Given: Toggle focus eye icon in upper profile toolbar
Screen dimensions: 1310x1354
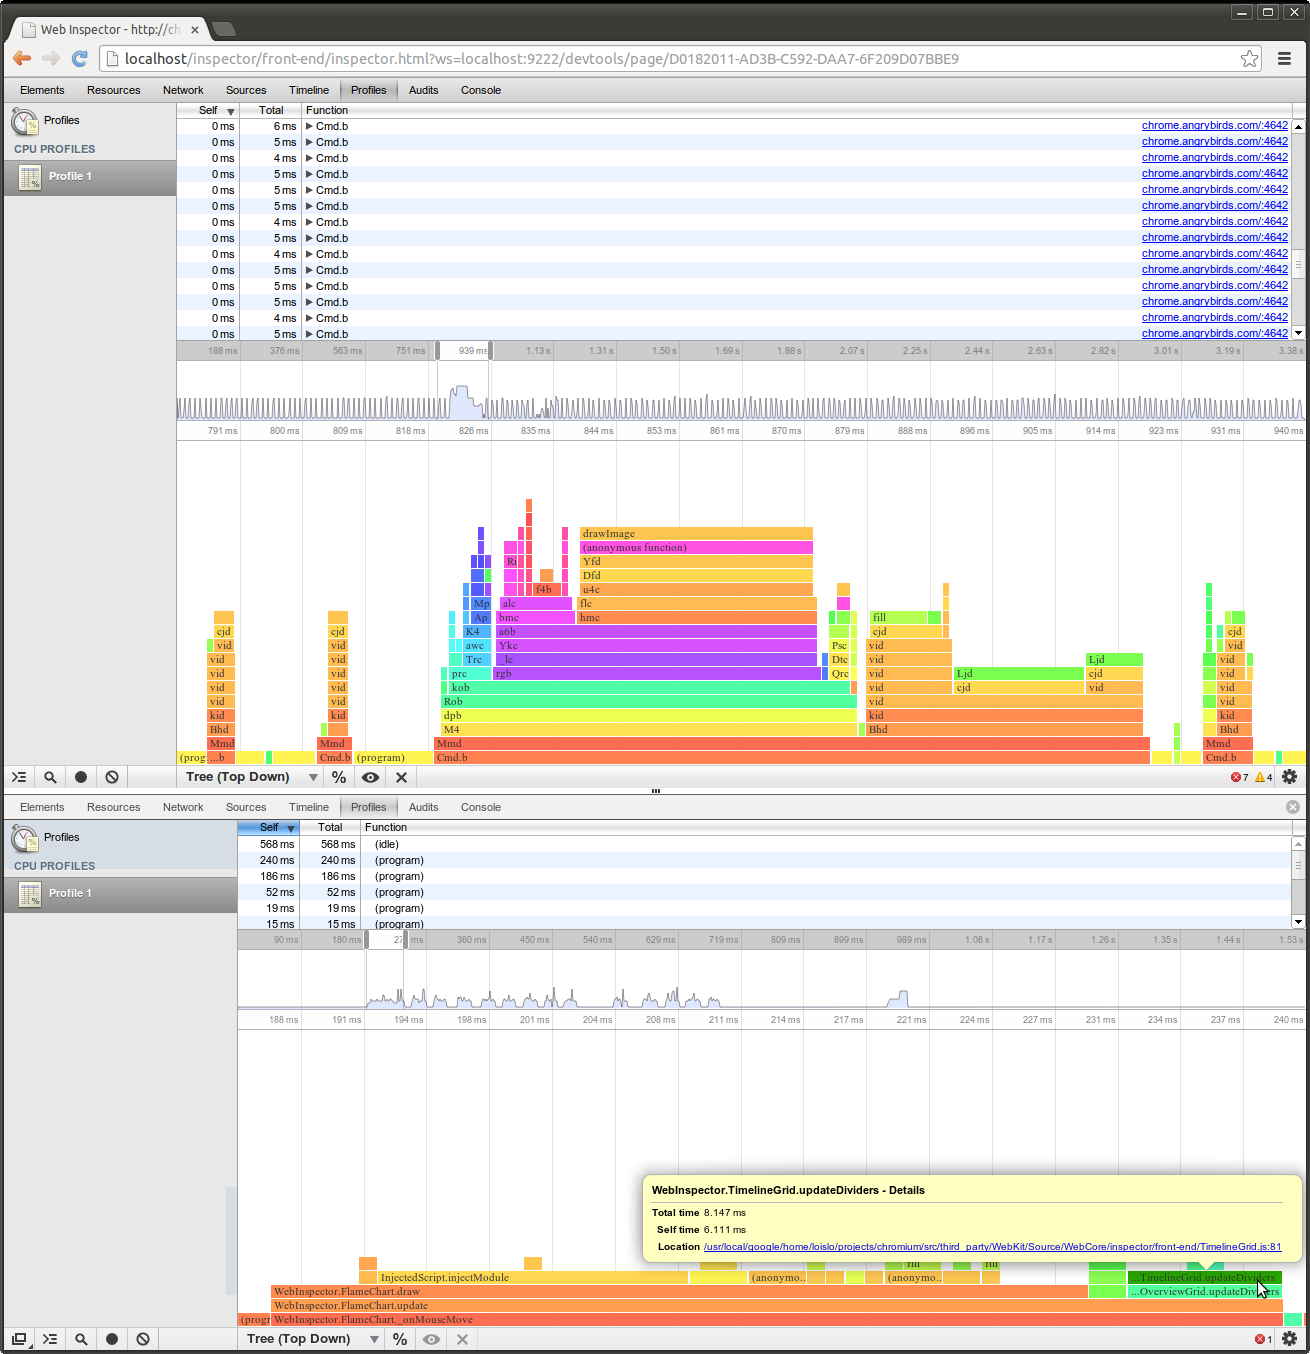Looking at the screenshot, I should tap(370, 777).
